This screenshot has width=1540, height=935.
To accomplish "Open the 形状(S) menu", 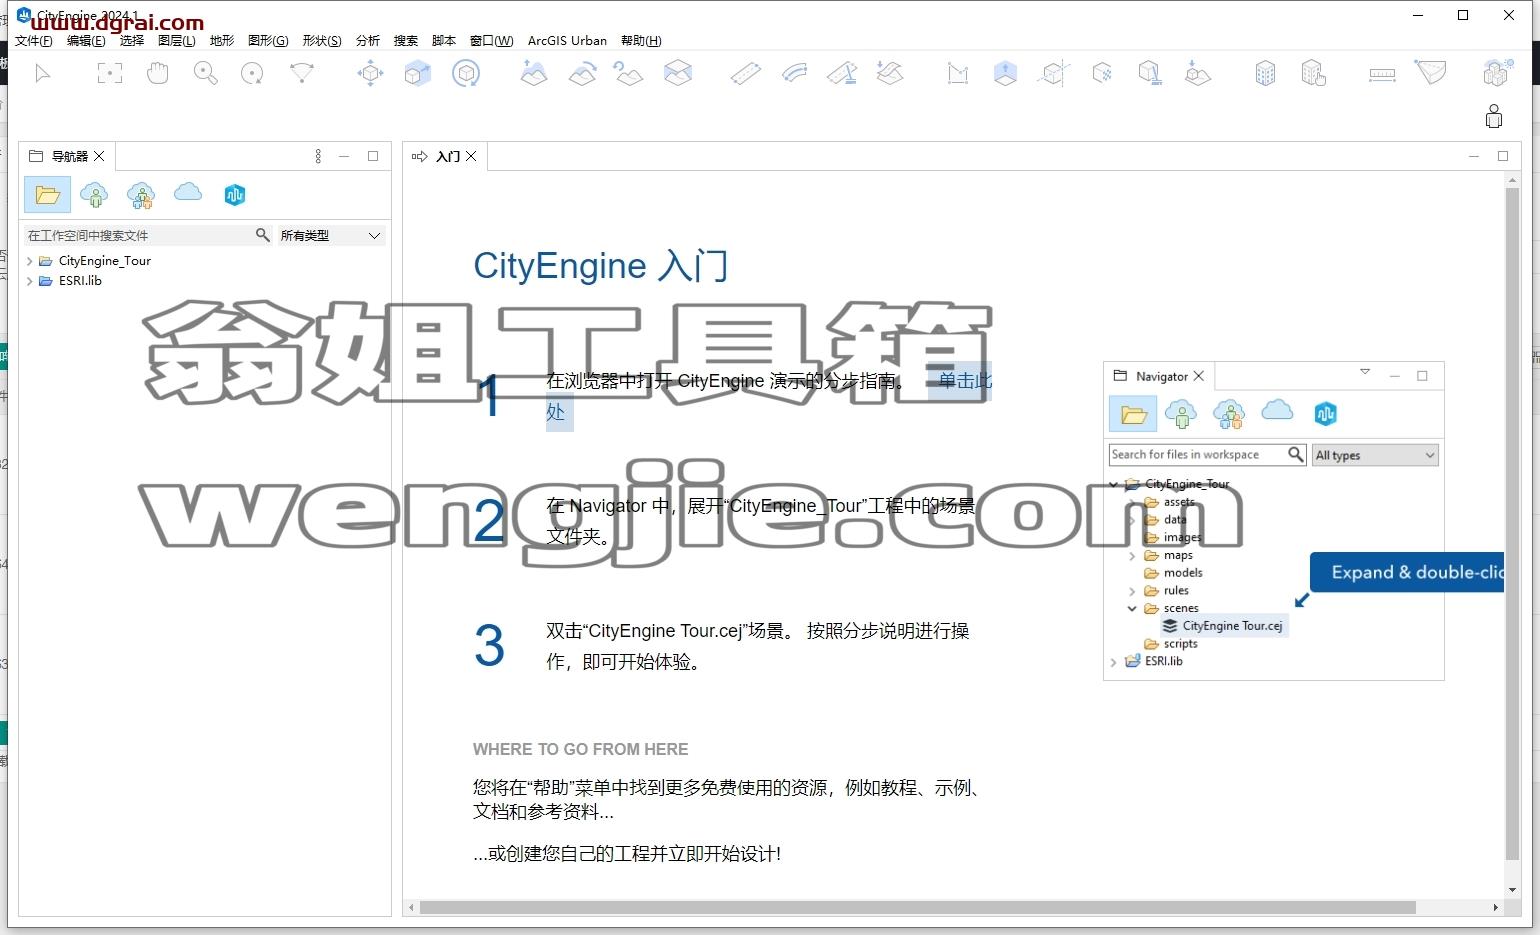I will point(322,41).
